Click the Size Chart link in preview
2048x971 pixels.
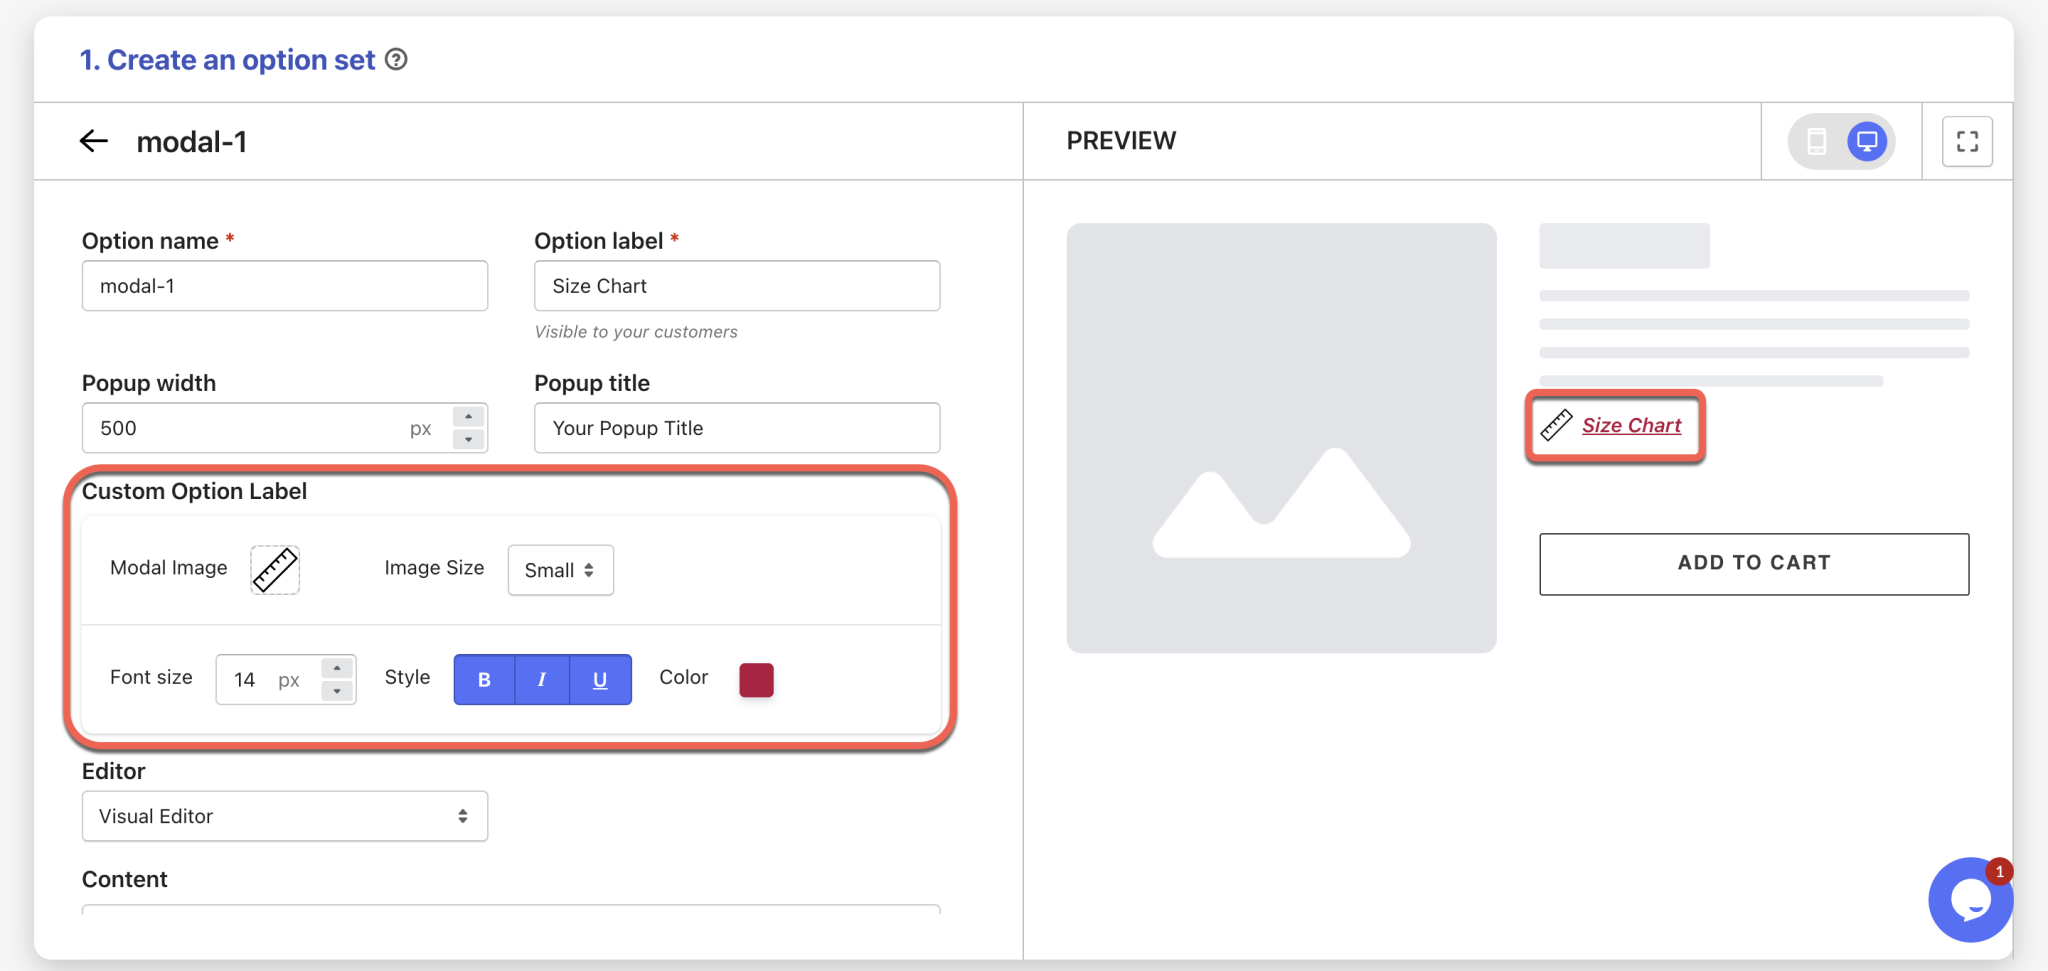click(x=1632, y=425)
